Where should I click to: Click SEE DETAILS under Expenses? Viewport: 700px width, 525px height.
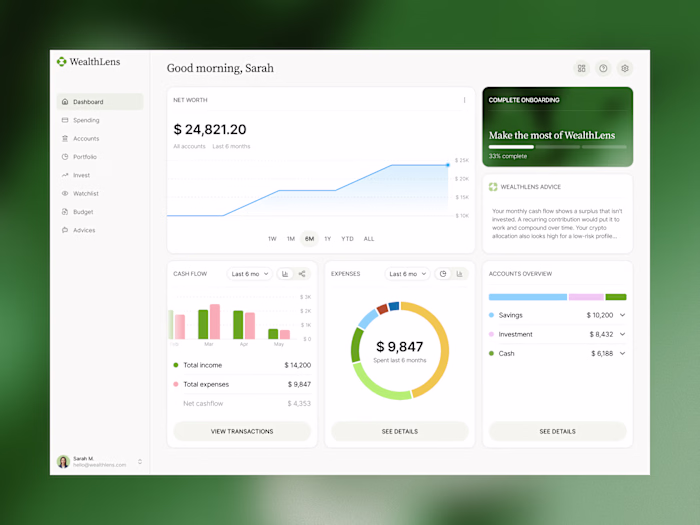pyautogui.click(x=400, y=431)
